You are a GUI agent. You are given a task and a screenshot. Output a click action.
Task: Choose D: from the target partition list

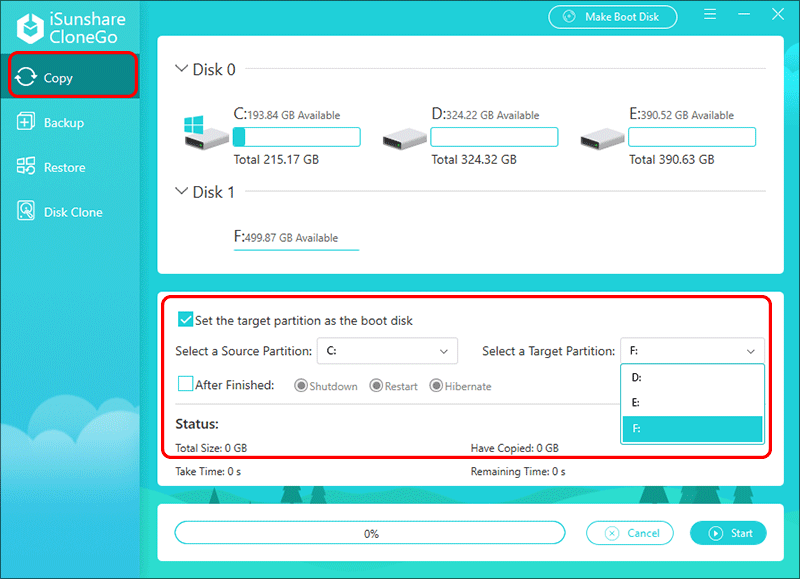point(692,378)
